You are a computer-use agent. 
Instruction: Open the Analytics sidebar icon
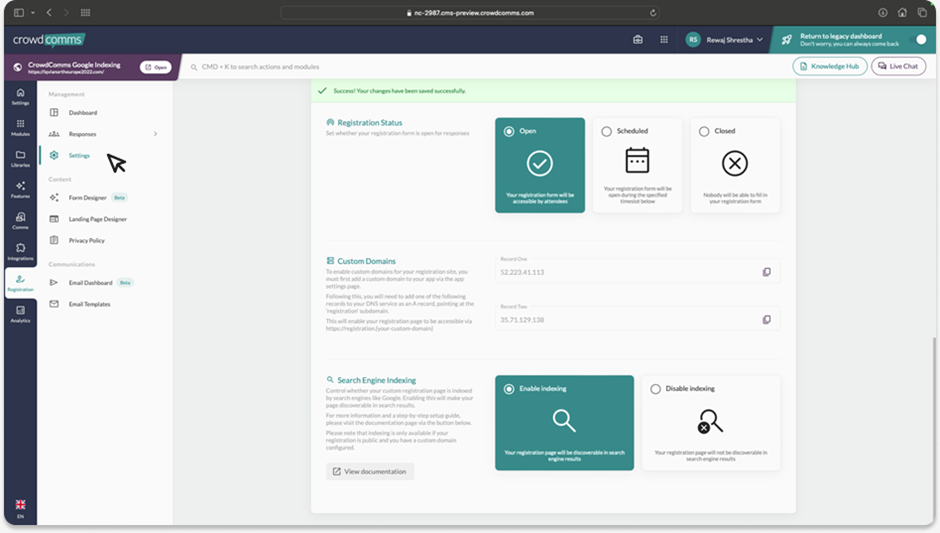coord(20,313)
